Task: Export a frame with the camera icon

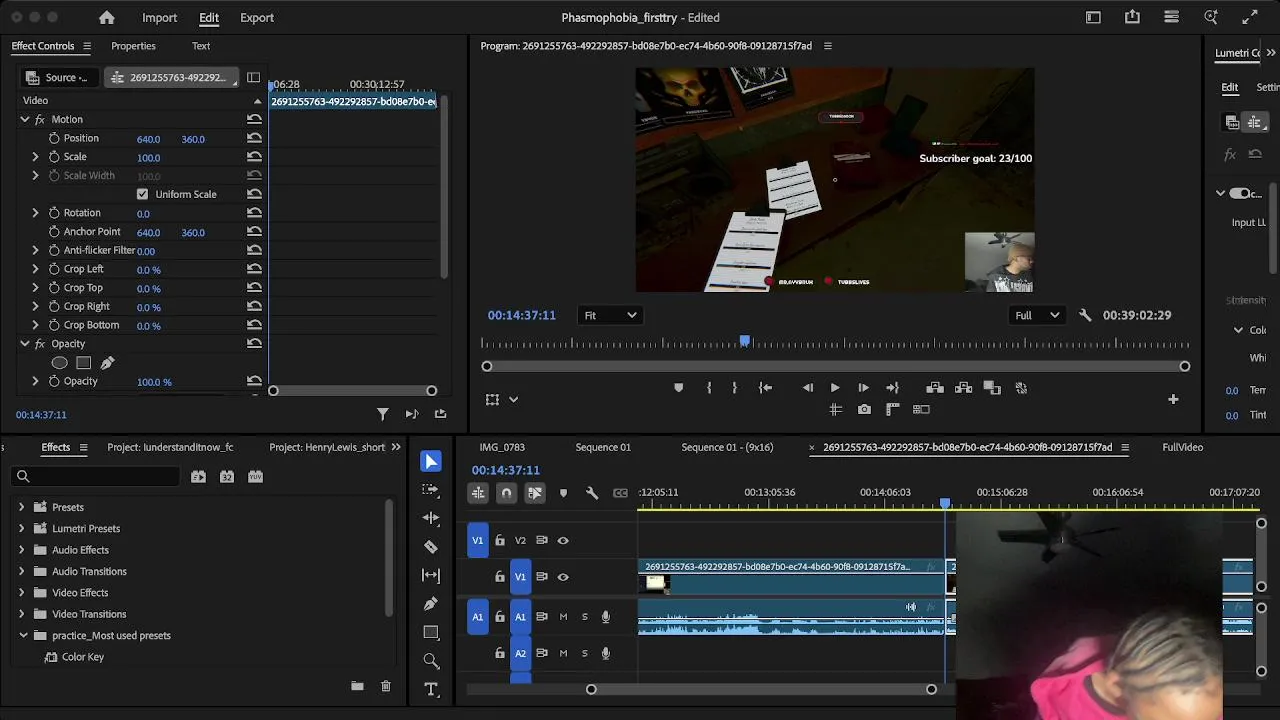Action: 864,409
